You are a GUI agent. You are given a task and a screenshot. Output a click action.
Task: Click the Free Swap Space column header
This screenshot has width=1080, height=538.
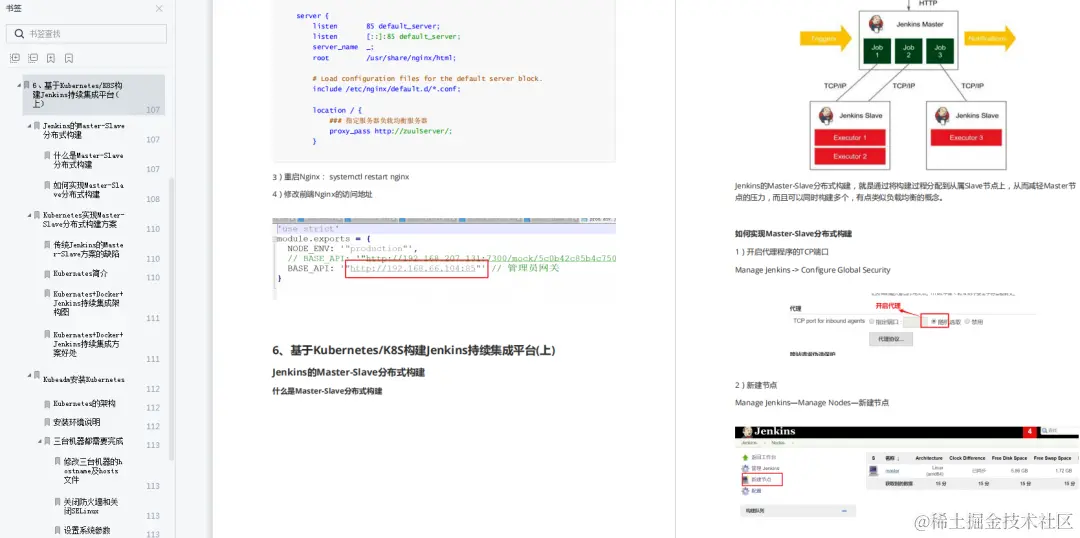pos(1052,458)
